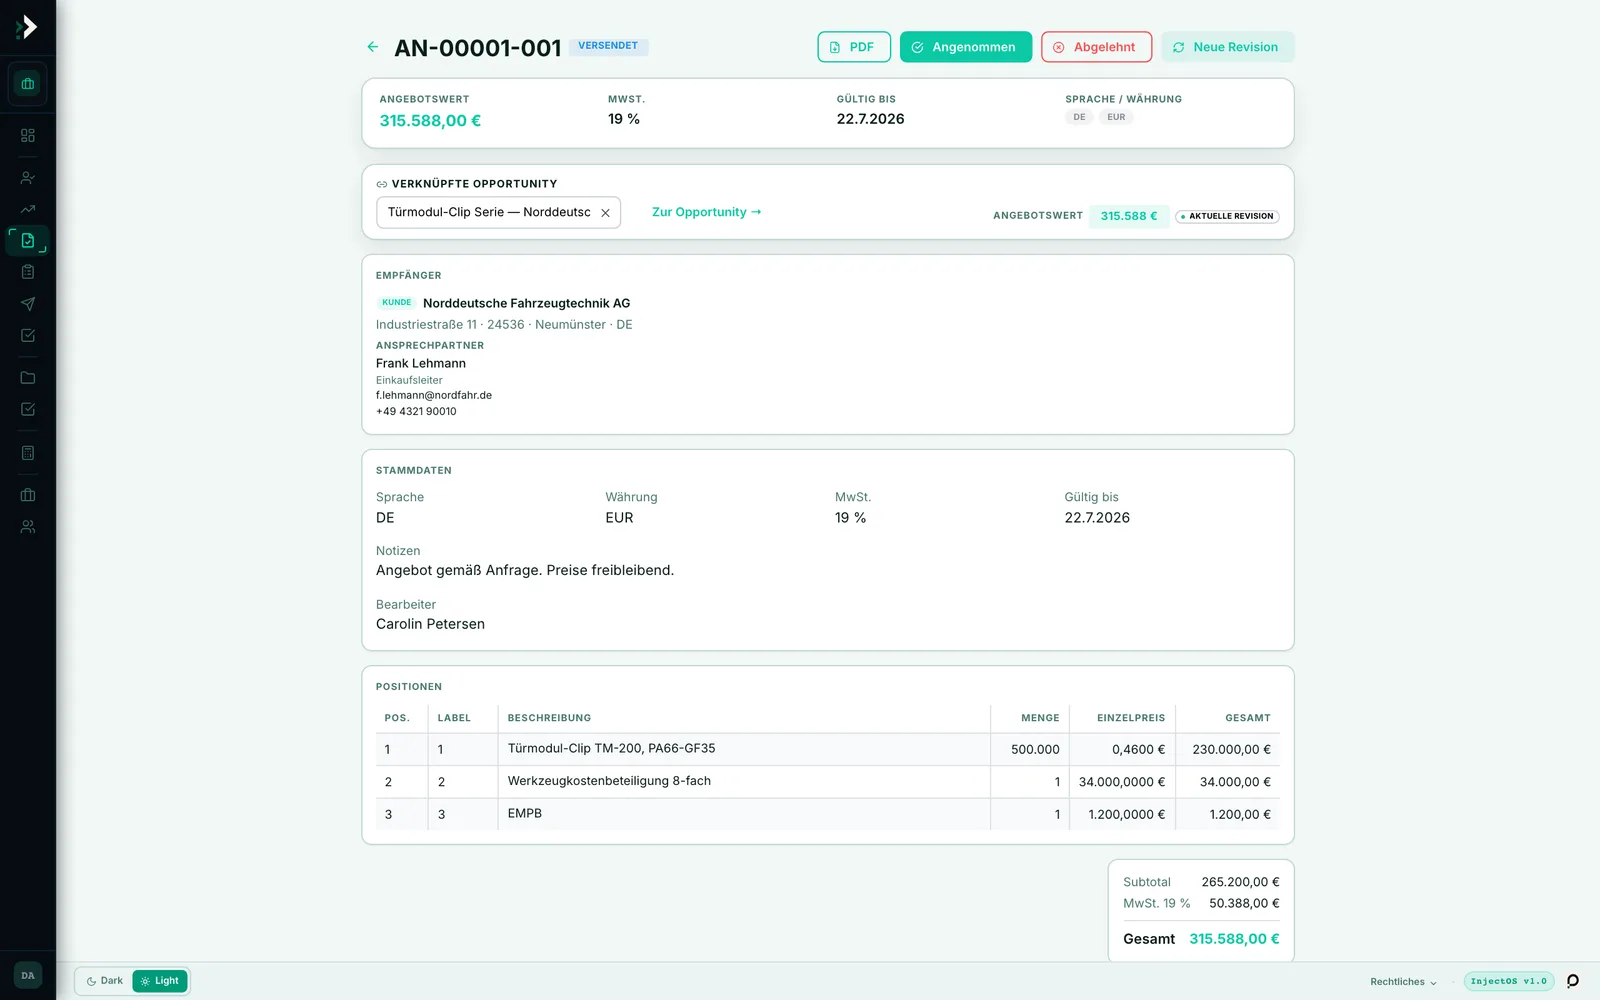1600x1000 pixels.
Task: Open the calculator sidebar icon
Action: coord(28,453)
